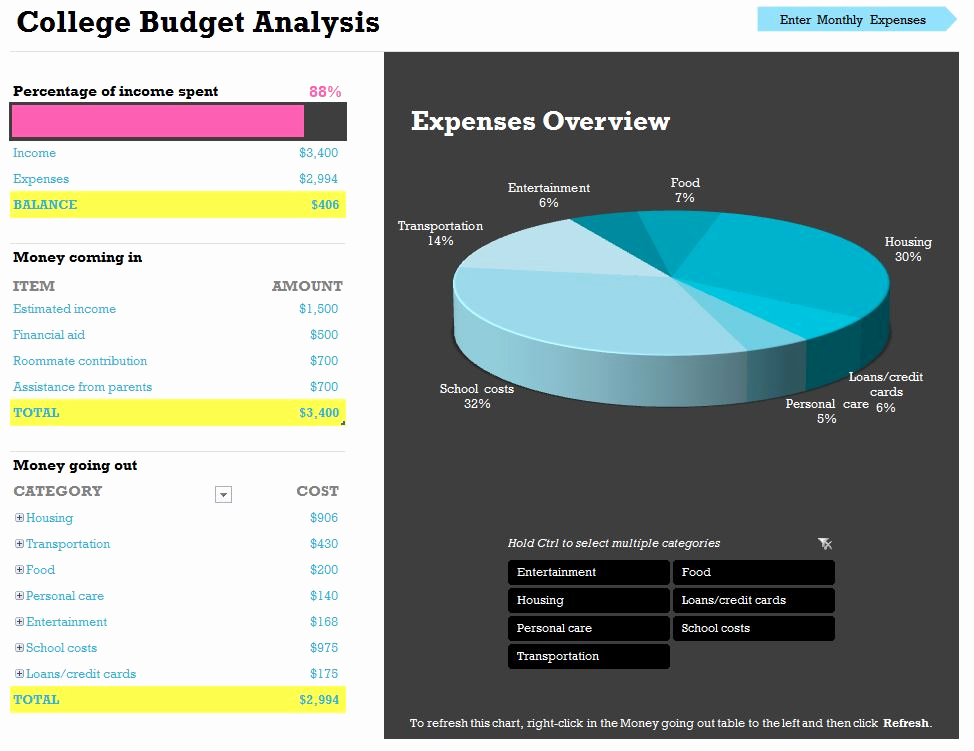
Task: Select the $1,500 amount cell
Action: pyautogui.click(x=318, y=309)
